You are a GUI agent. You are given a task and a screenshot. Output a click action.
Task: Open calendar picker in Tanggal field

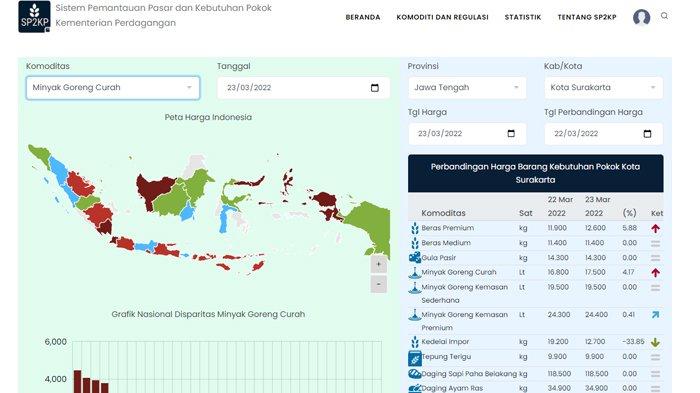pos(375,88)
